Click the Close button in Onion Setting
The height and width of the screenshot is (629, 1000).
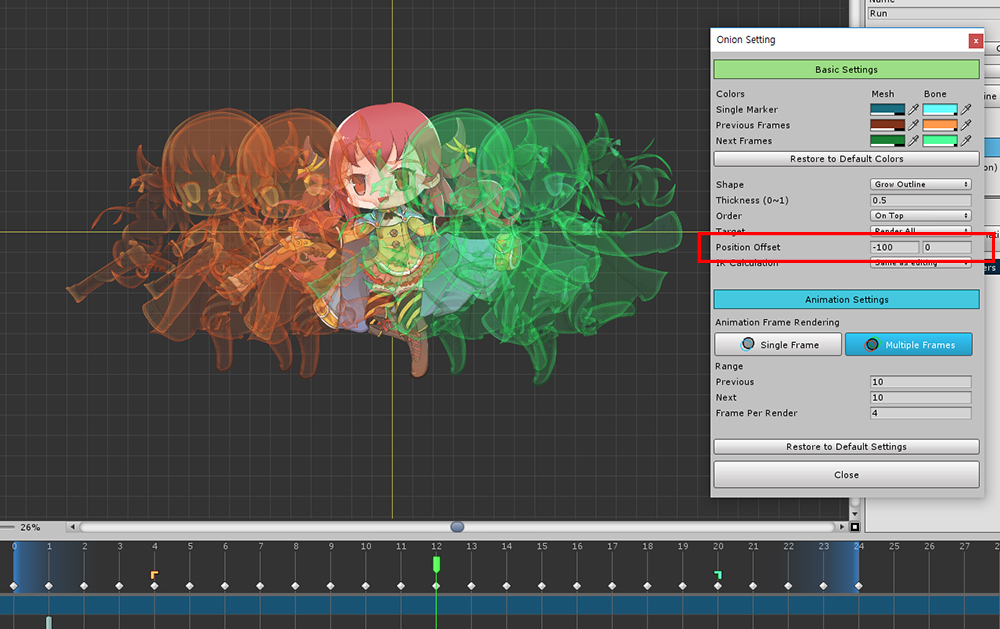pos(846,475)
